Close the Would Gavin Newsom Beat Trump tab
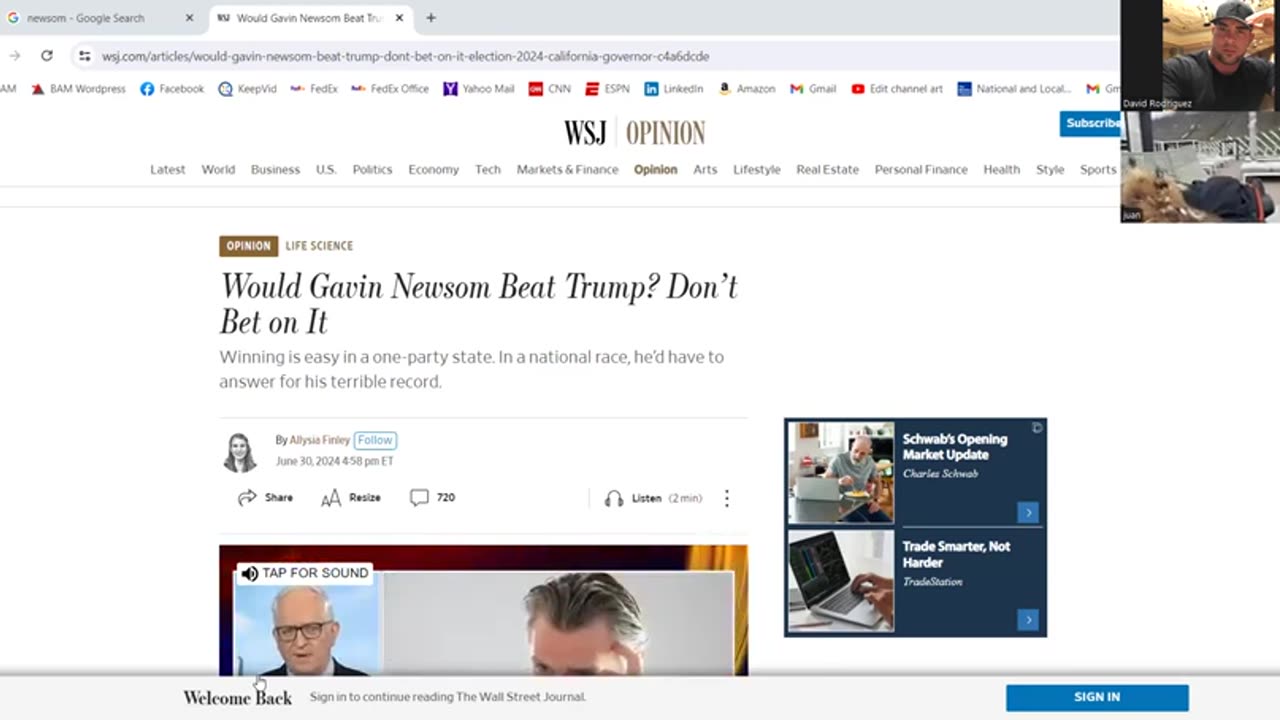This screenshot has width=1280, height=720. 399,18
